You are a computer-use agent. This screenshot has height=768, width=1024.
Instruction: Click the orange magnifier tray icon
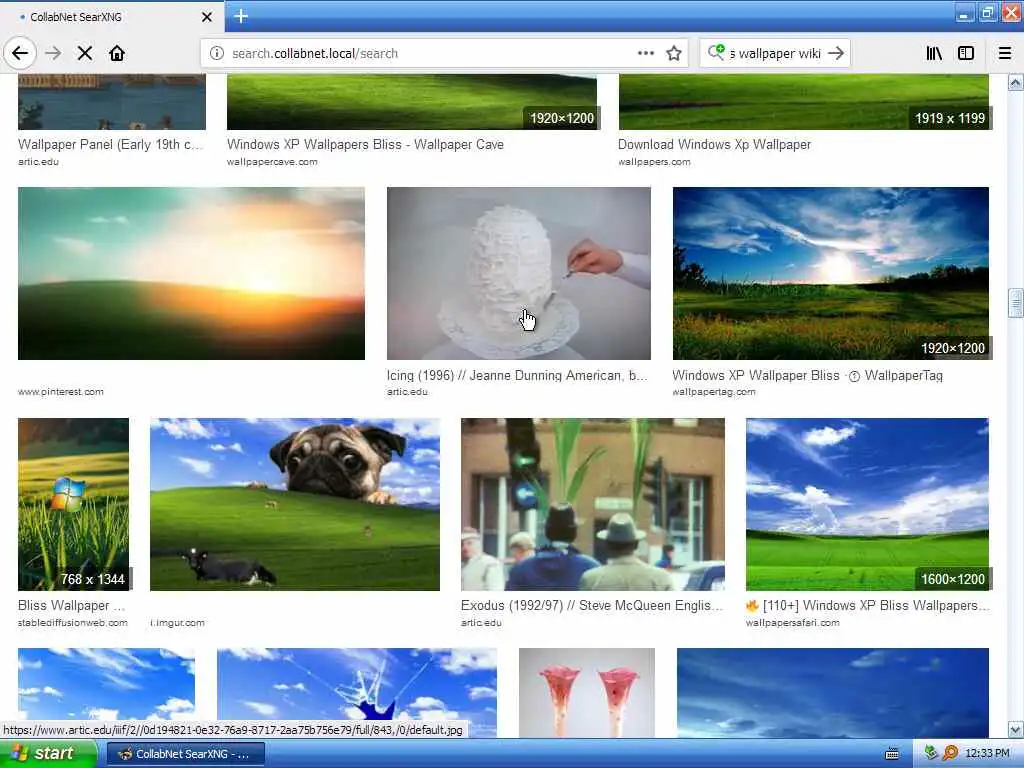point(950,753)
